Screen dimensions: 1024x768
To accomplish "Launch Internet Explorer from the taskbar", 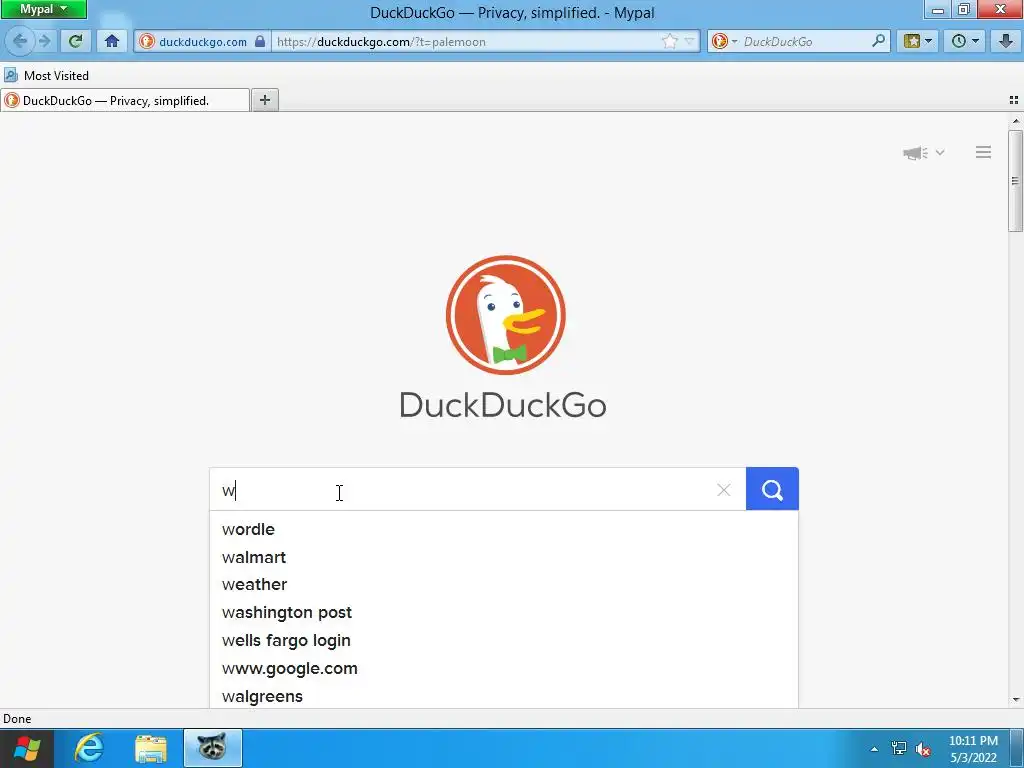I will [89, 748].
